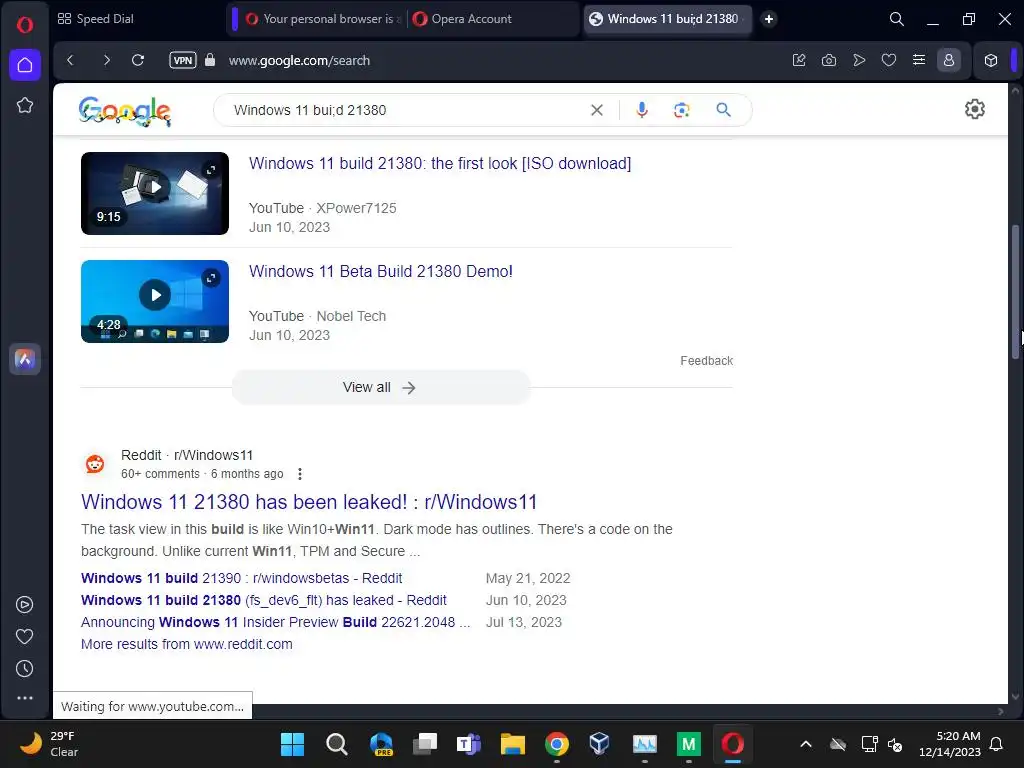Viewport: 1024px width, 768px height.
Task: Open the green M app on the taskbar
Action: click(688, 744)
